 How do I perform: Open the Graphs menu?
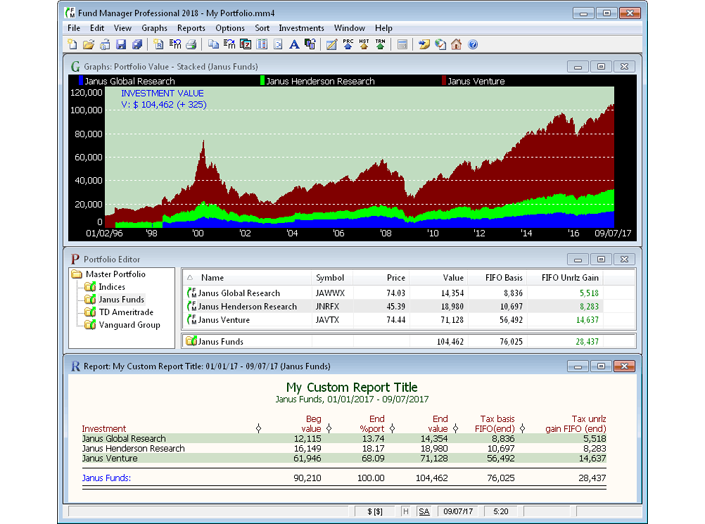(154, 28)
